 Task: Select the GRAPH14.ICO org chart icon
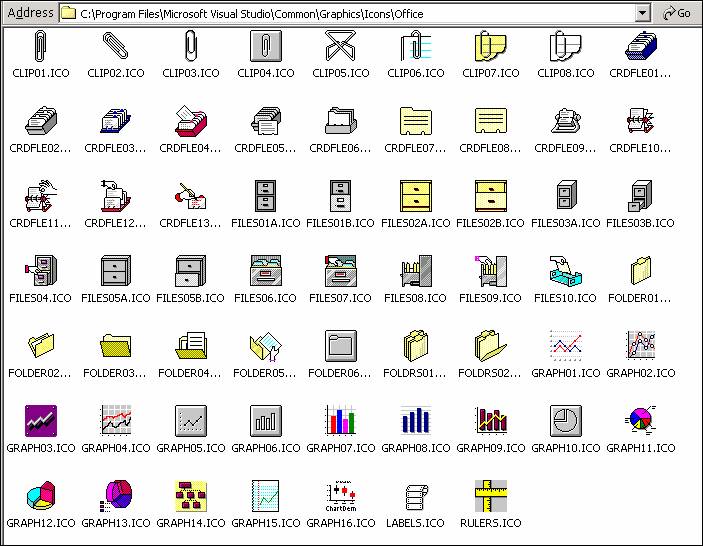[190, 495]
